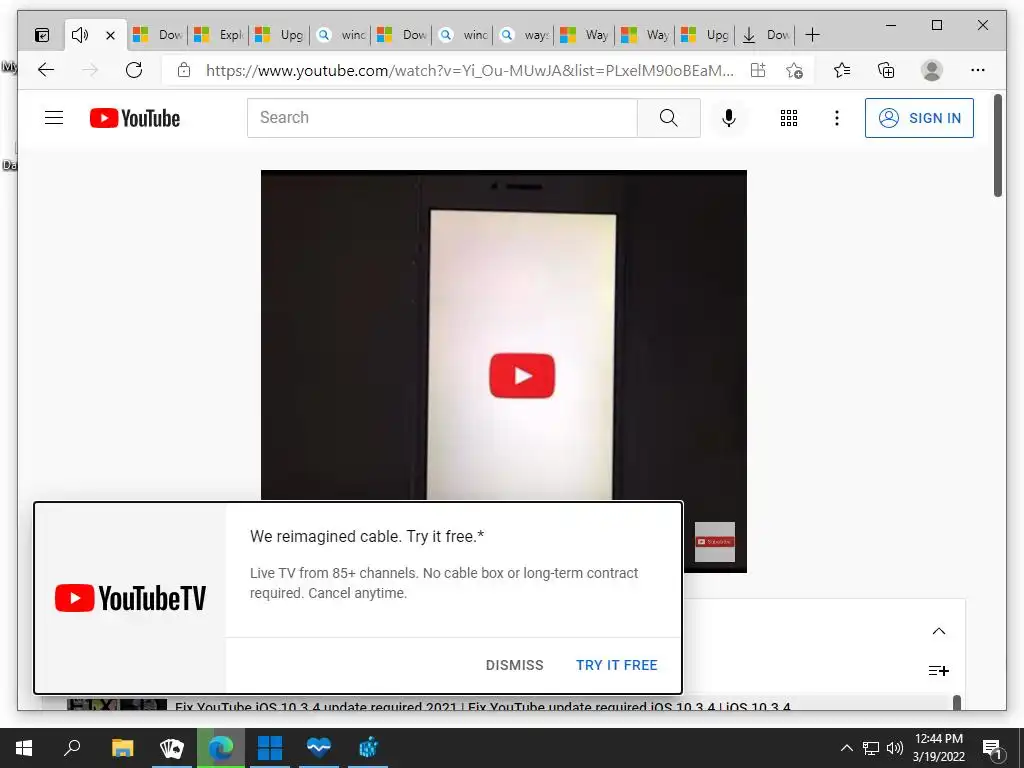Open the PC Health Check taskbar app
The image size is (1024, 768).
319,748
